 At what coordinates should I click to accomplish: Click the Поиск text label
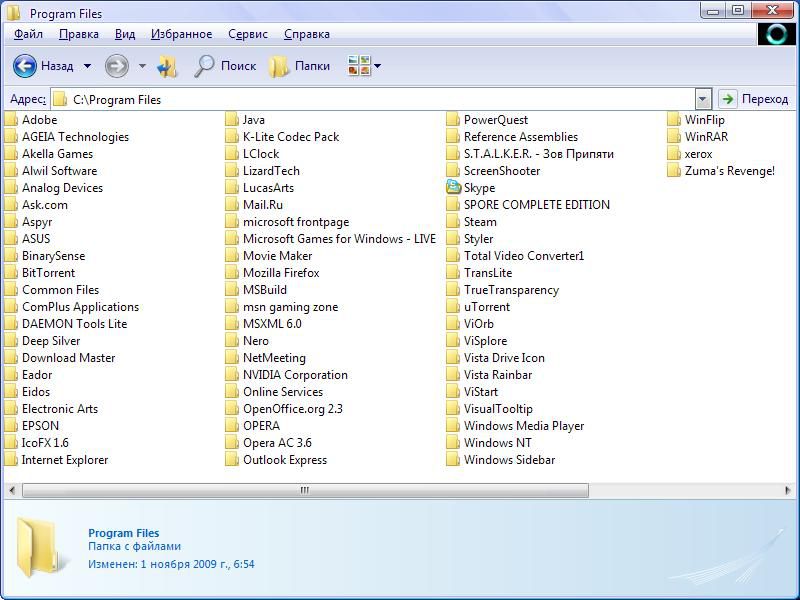click(x=238, y=66)
